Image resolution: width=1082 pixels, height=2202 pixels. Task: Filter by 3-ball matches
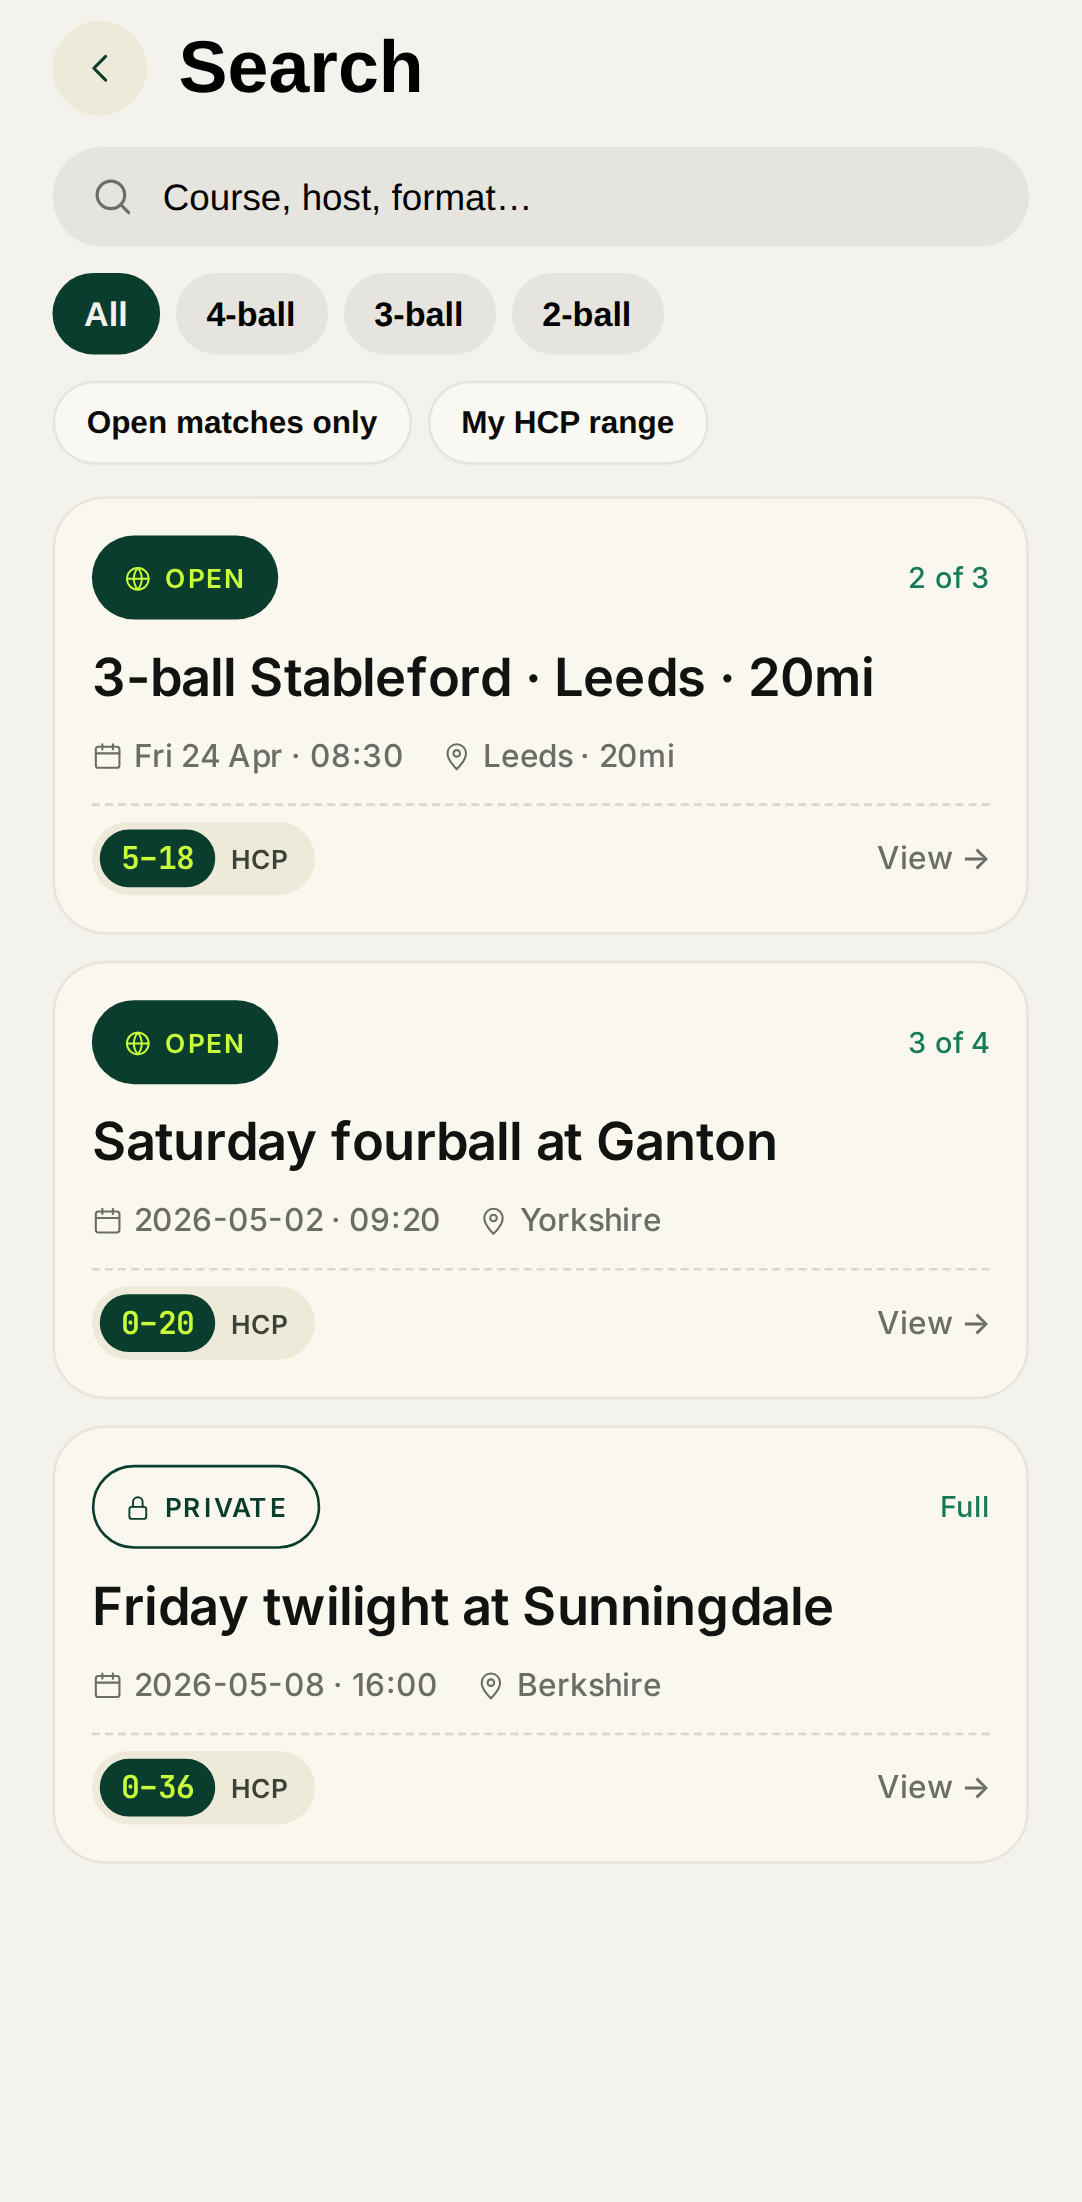[419, 314]
